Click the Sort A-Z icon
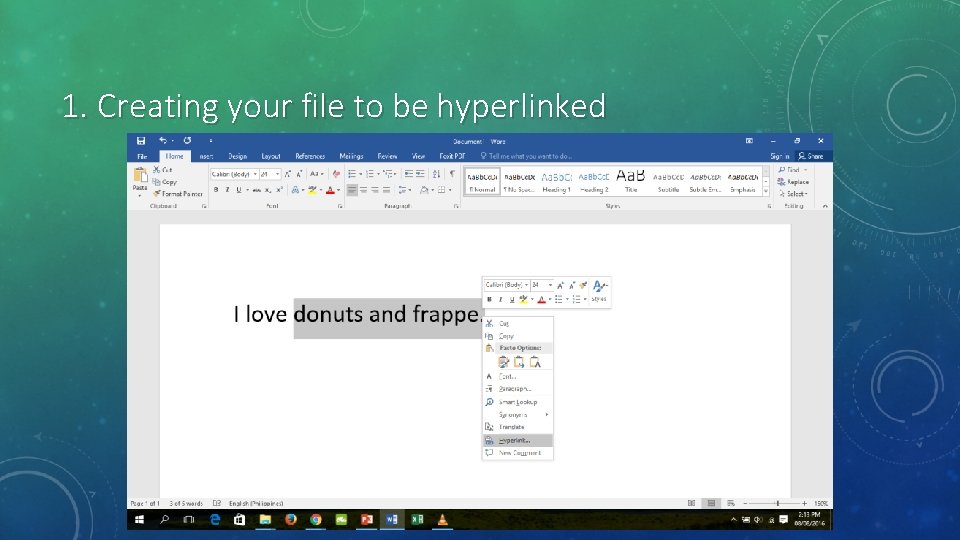 point(437,174)
